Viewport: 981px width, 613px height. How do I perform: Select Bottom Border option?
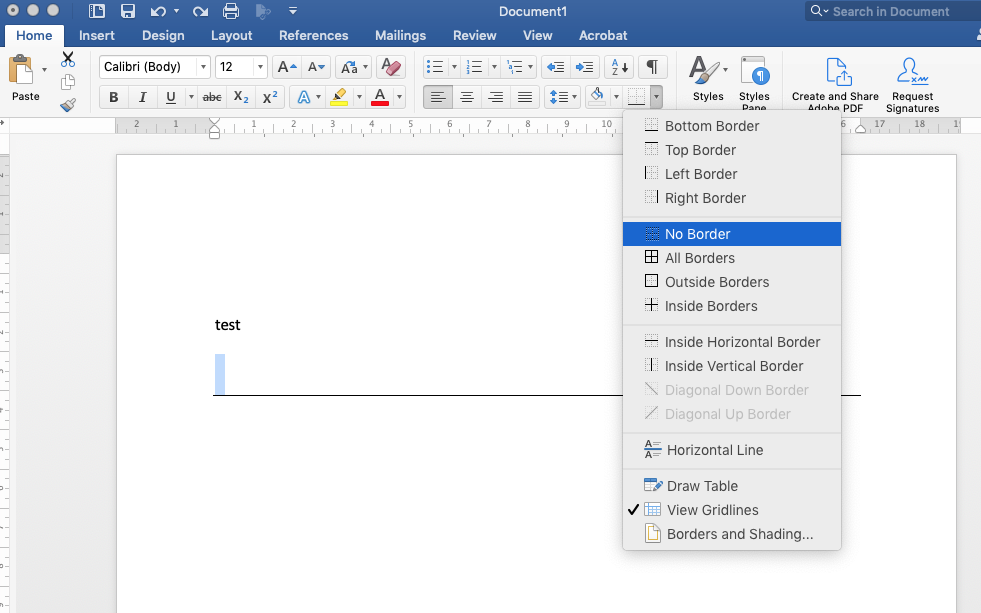click(732, 126)
